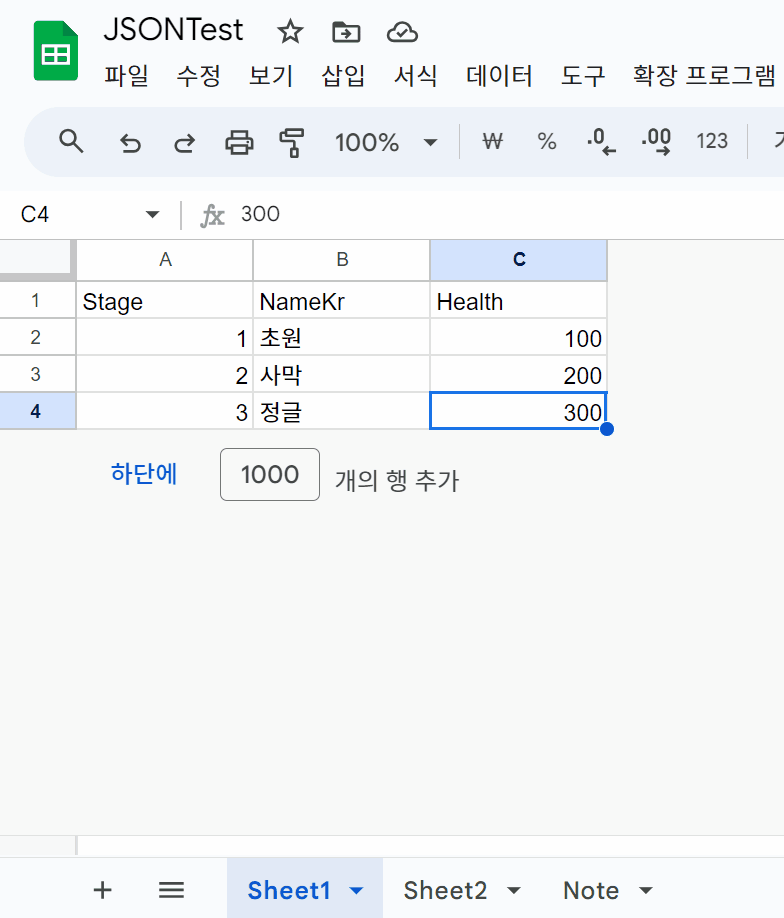The width and height of the screenshot is (784, 918).
Task: Select the Sheet1 tab
Action: coord(289,890)
